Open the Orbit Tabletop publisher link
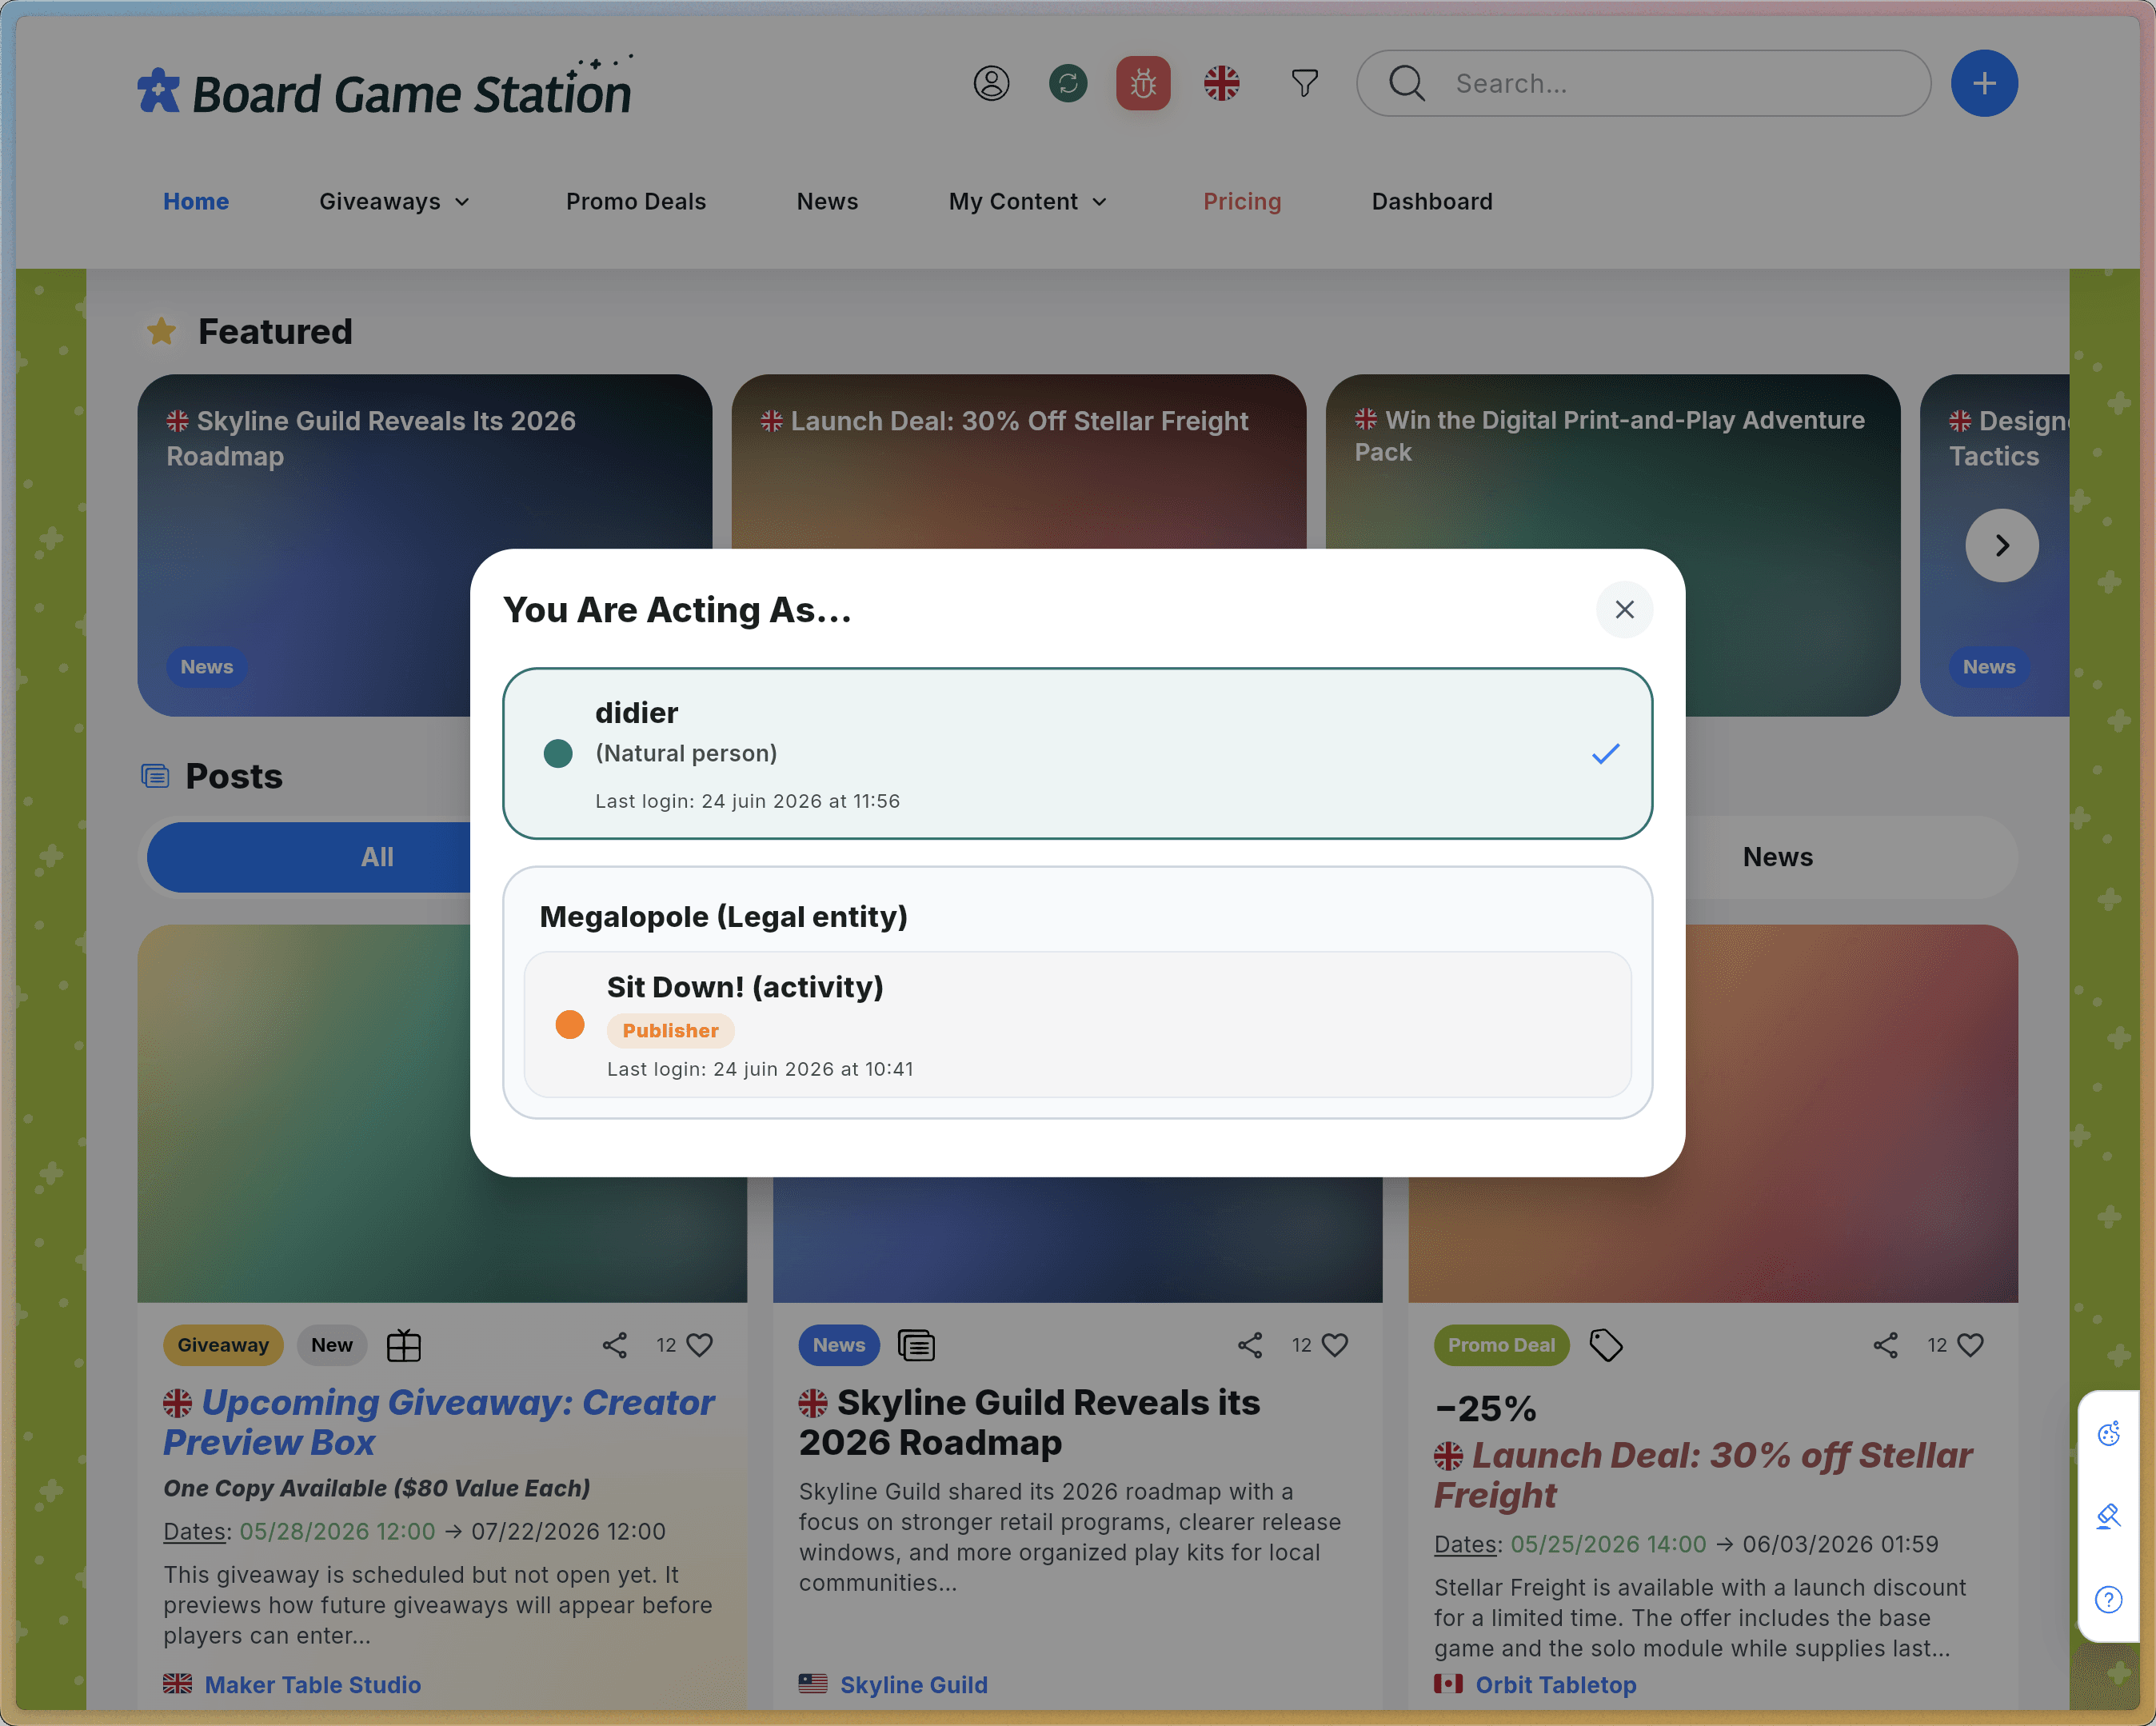The width and height of the screenshot is (2156, 1726). point(1555,1684)
